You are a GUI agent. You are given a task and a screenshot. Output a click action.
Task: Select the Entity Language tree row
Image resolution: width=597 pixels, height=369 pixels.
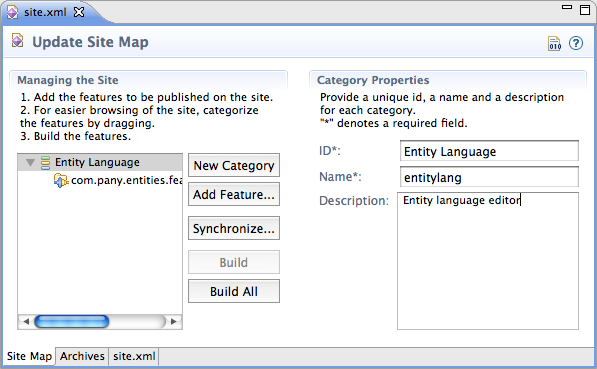pos(100,163)
